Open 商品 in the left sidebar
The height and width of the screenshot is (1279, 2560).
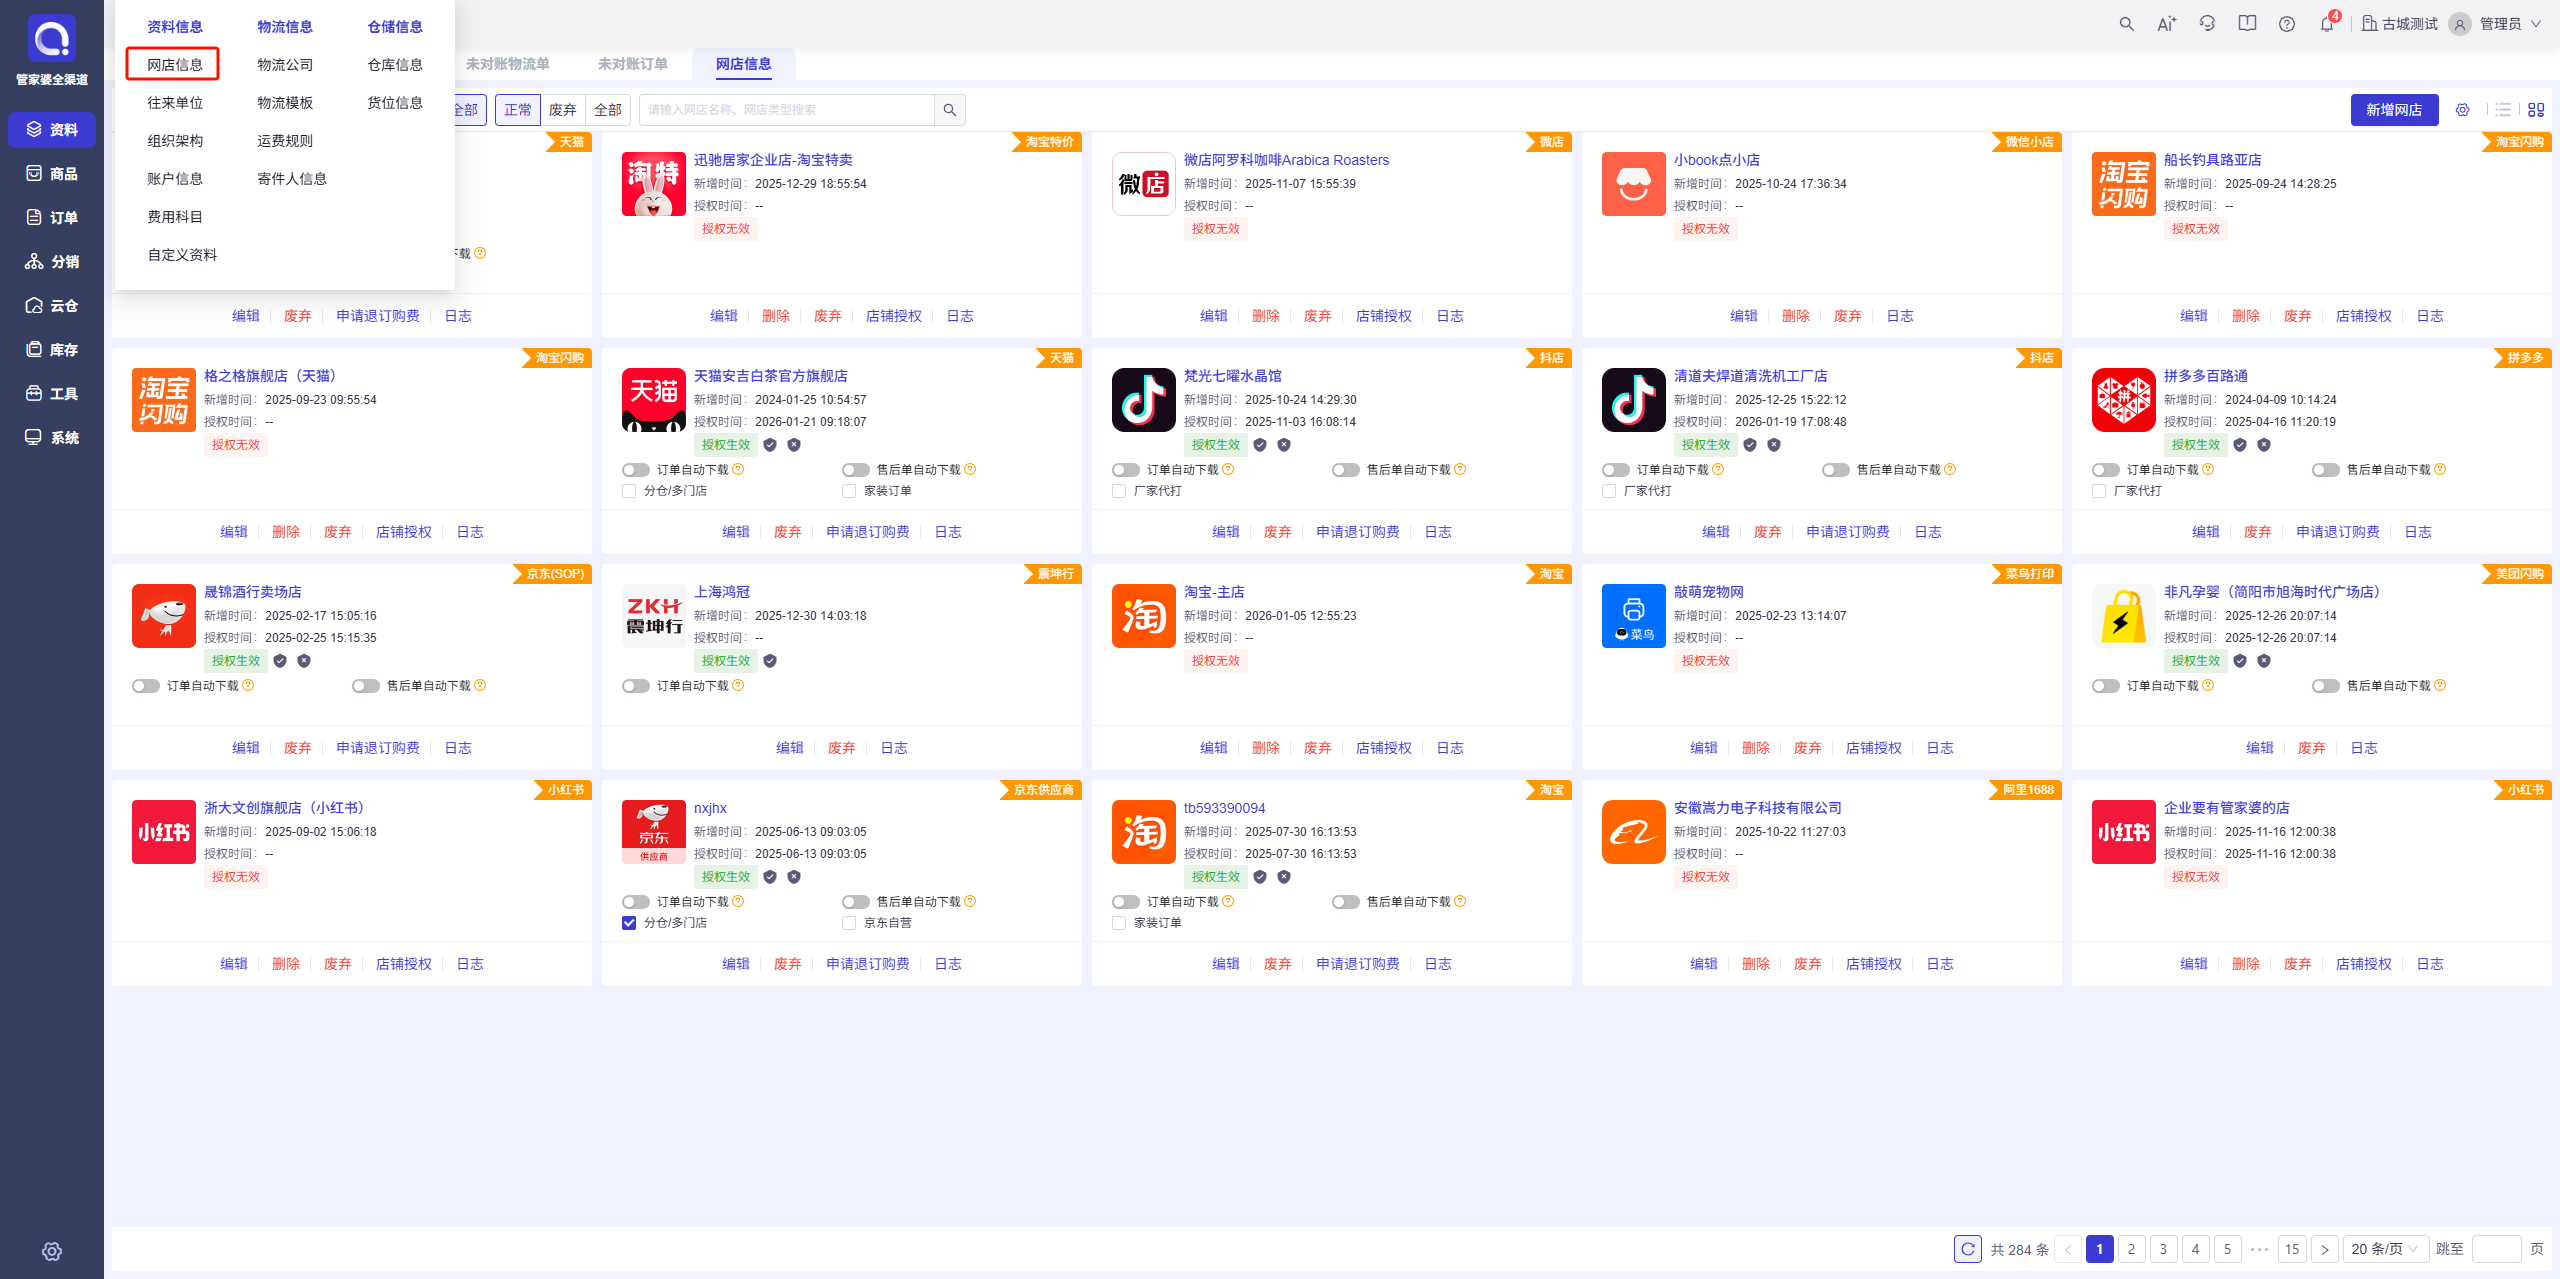(x=52, y=174)
